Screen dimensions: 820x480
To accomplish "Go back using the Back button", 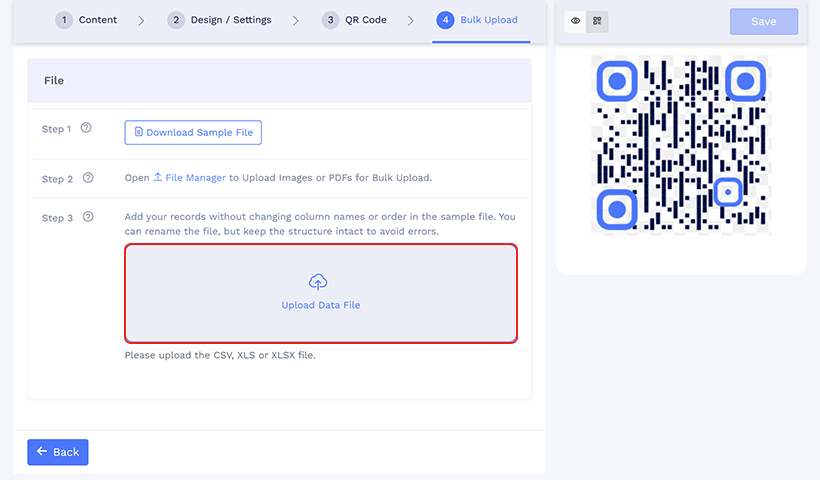I will [58, 452].
